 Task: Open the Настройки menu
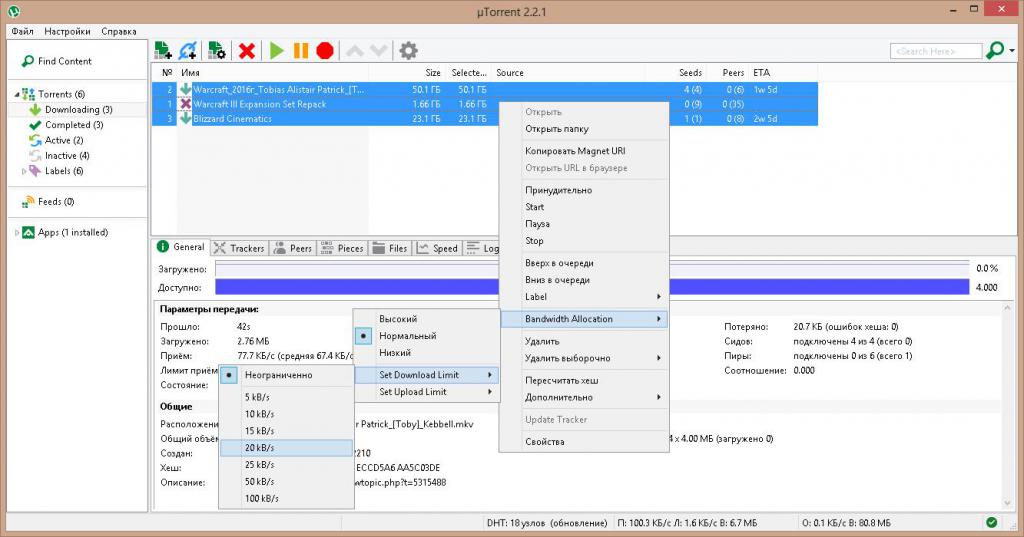(67, 31)
